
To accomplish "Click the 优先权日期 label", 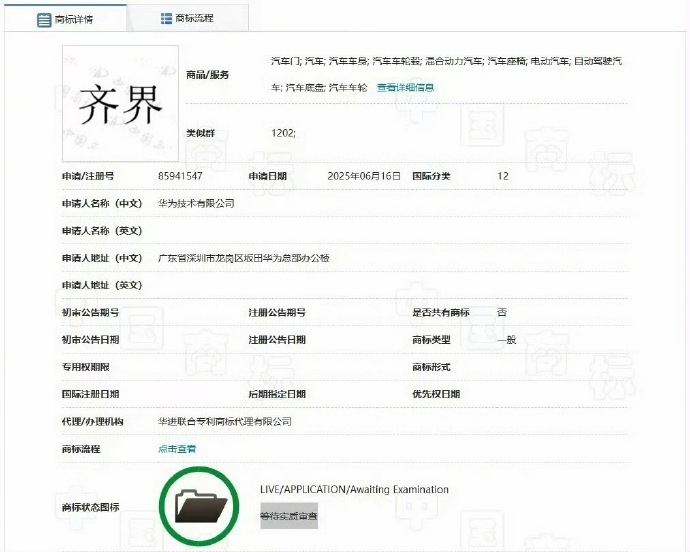I will coord(436,394).
